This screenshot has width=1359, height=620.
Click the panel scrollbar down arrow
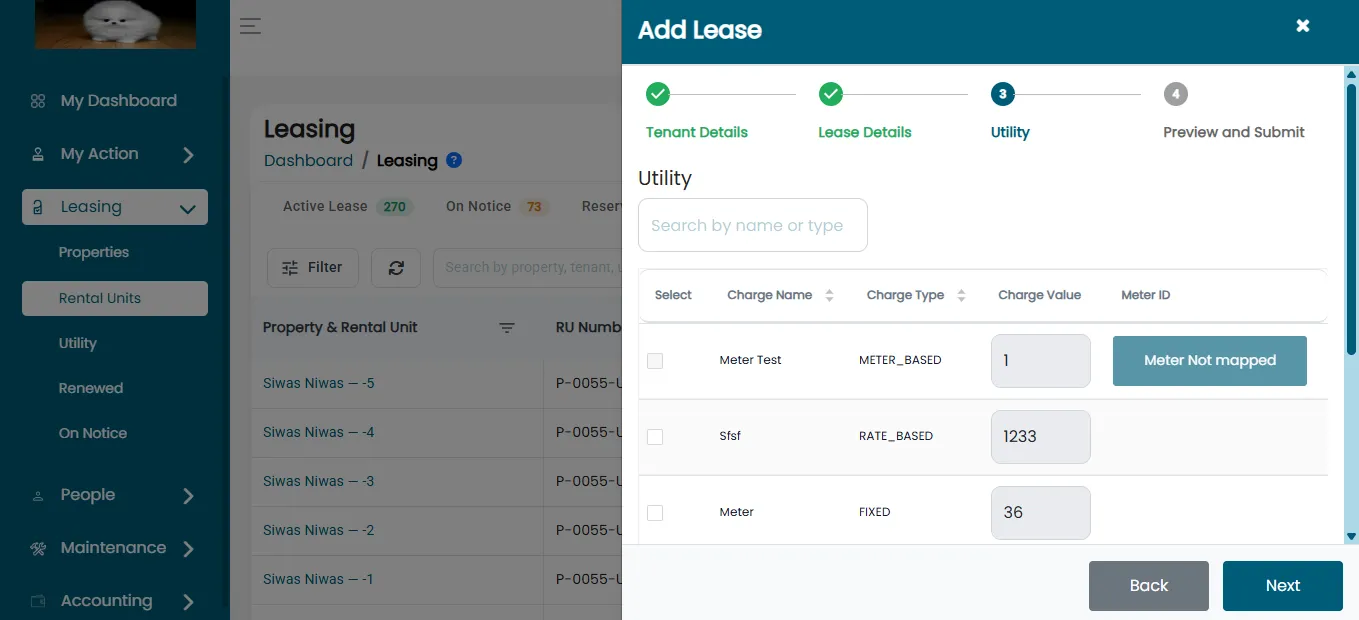tap(1352, 537)
